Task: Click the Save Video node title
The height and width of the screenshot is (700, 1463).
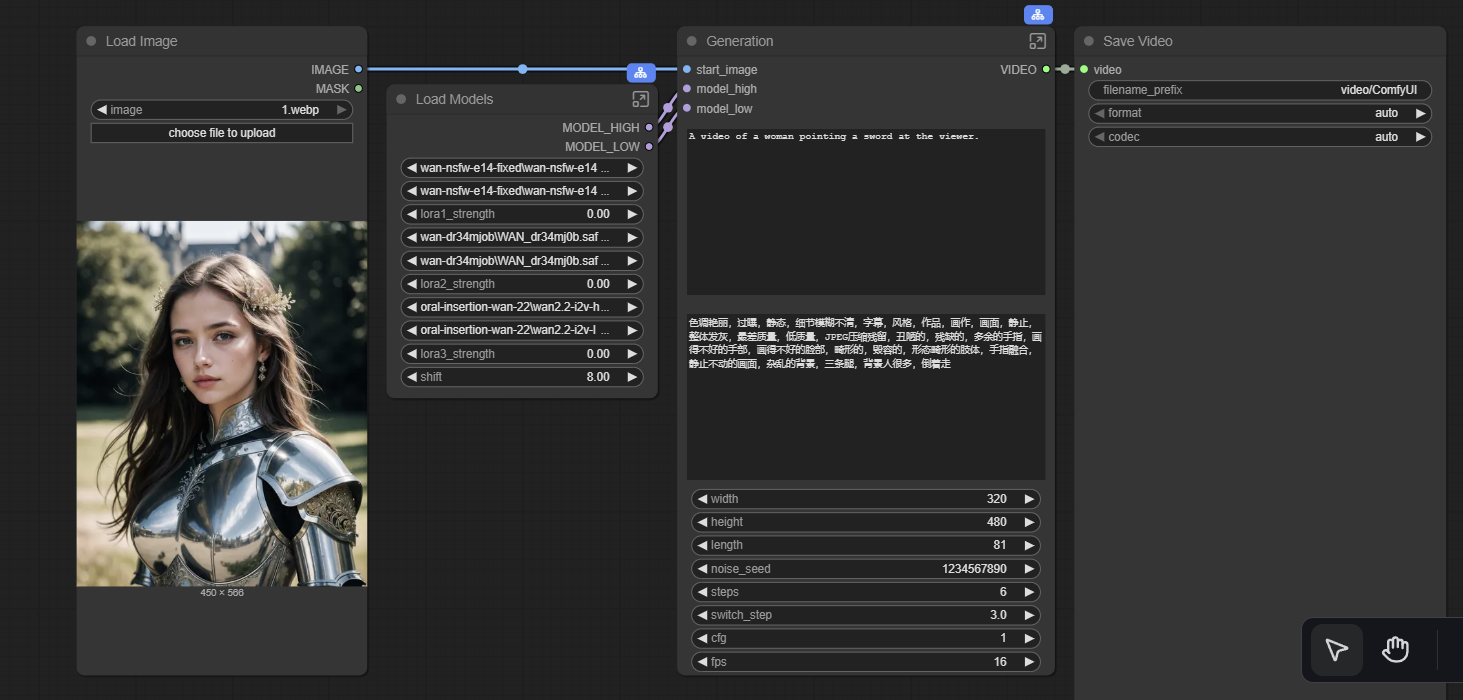Action: 1138,41
